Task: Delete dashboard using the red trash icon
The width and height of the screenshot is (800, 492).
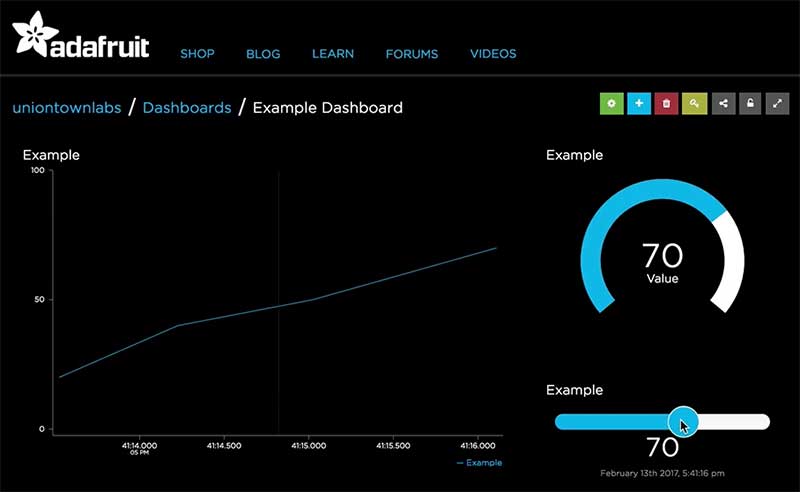Action: pyautogui.click(x=667, y=103)
